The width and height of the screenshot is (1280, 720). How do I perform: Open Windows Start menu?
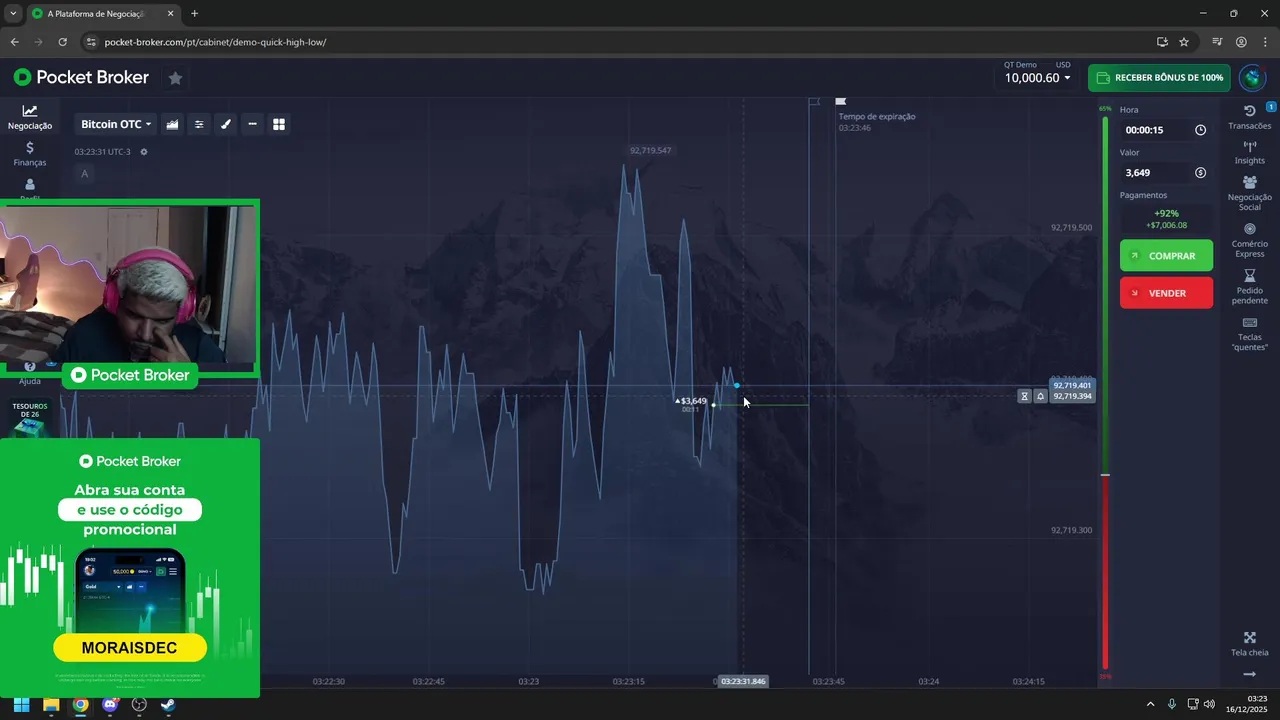21,704
